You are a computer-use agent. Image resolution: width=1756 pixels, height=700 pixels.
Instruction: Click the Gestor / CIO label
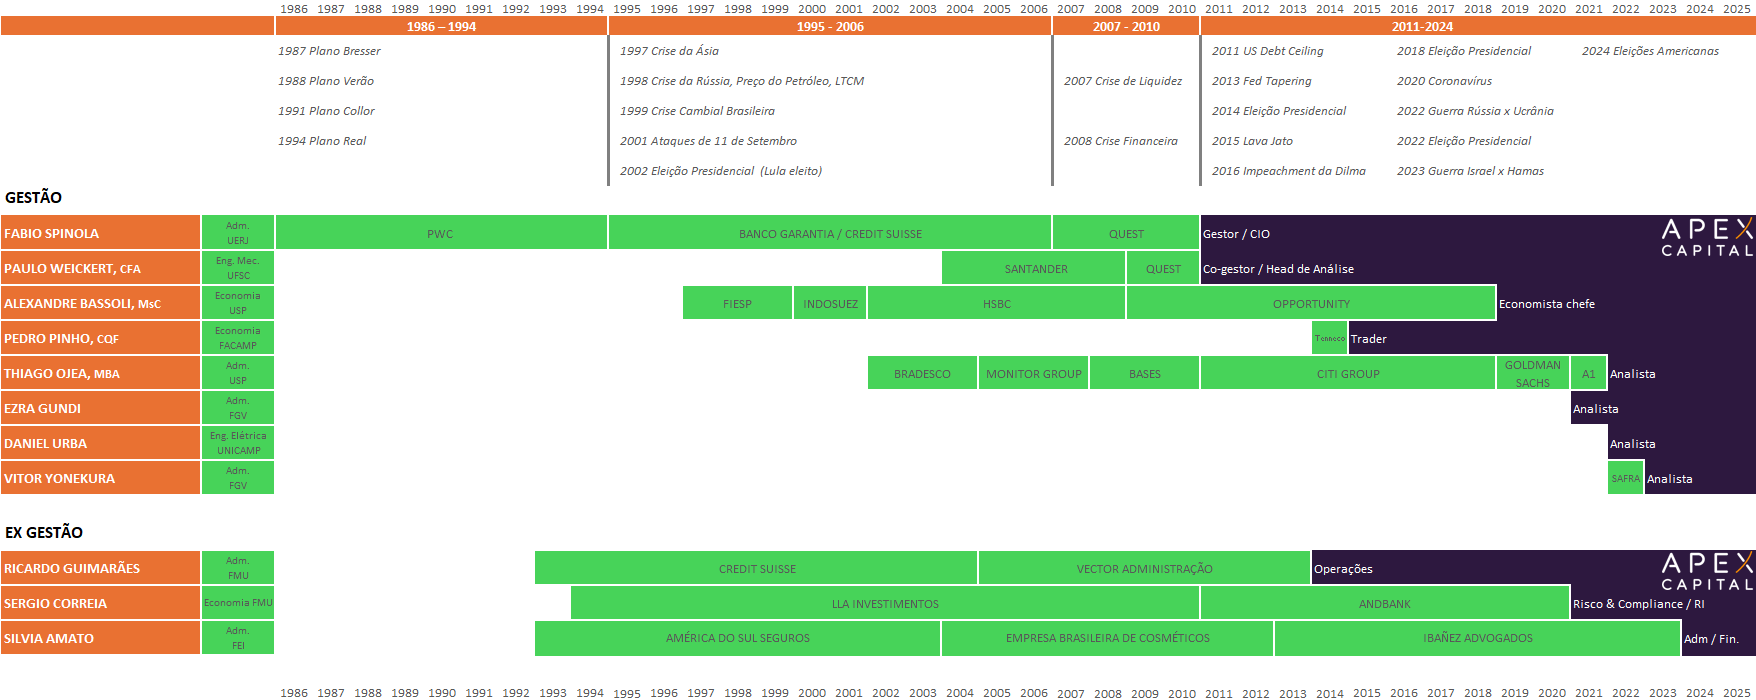click(x=1236, y=234)
